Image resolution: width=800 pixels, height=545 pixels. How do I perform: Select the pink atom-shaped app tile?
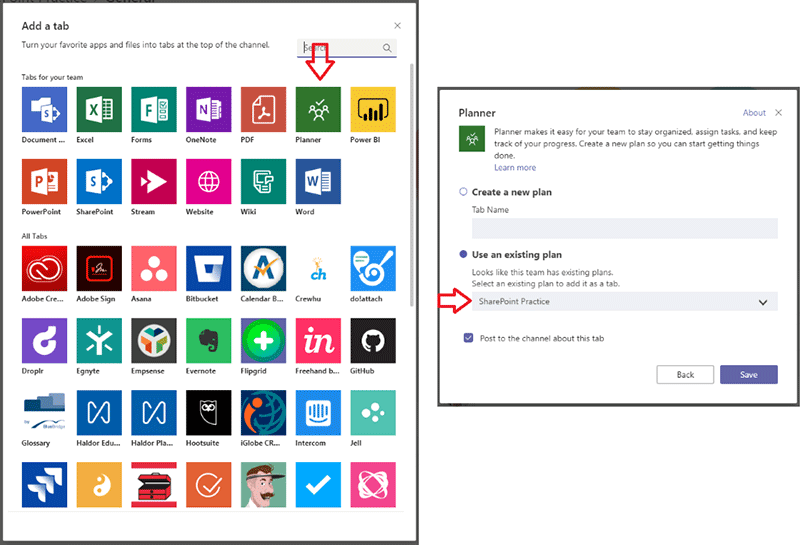pos(373,485)
